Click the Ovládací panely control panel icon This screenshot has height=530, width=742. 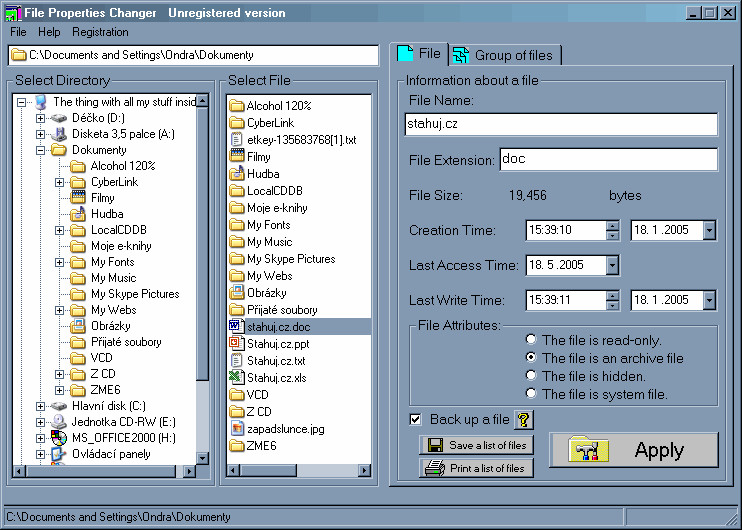pos(59,454)
